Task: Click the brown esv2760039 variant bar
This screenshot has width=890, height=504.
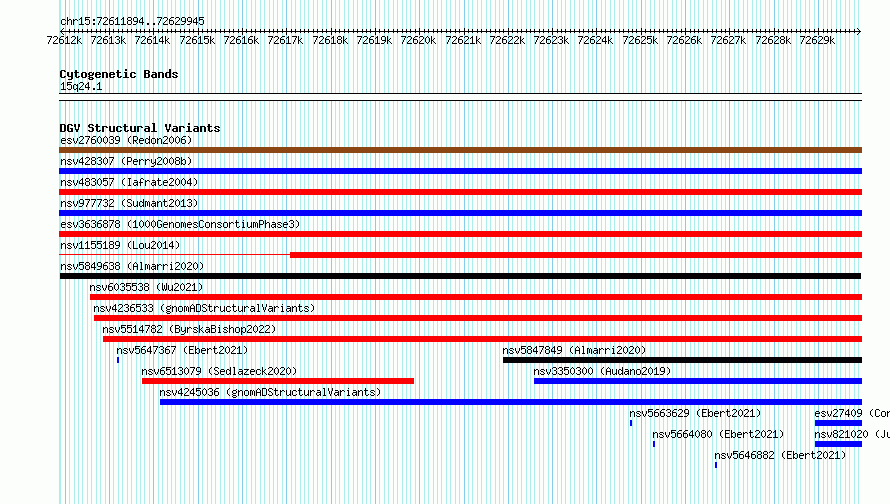Action: 460,150
